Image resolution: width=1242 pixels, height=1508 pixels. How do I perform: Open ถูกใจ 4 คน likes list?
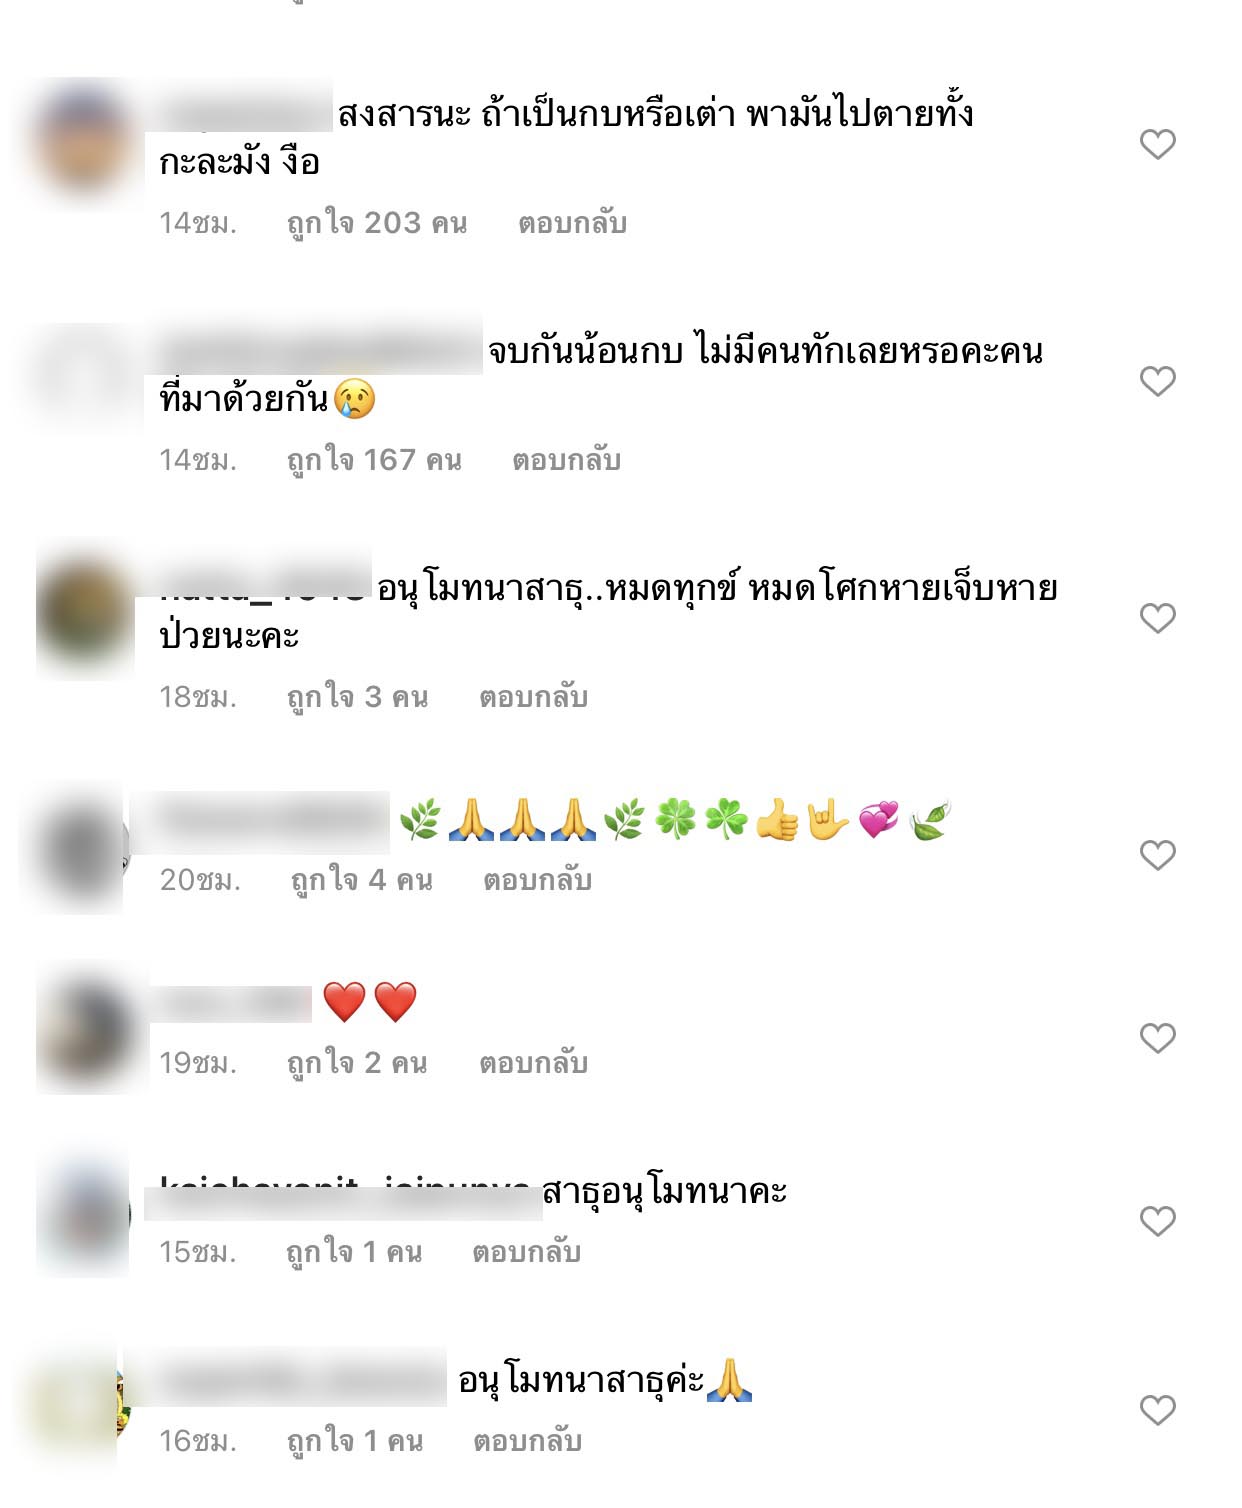point(361,880)
